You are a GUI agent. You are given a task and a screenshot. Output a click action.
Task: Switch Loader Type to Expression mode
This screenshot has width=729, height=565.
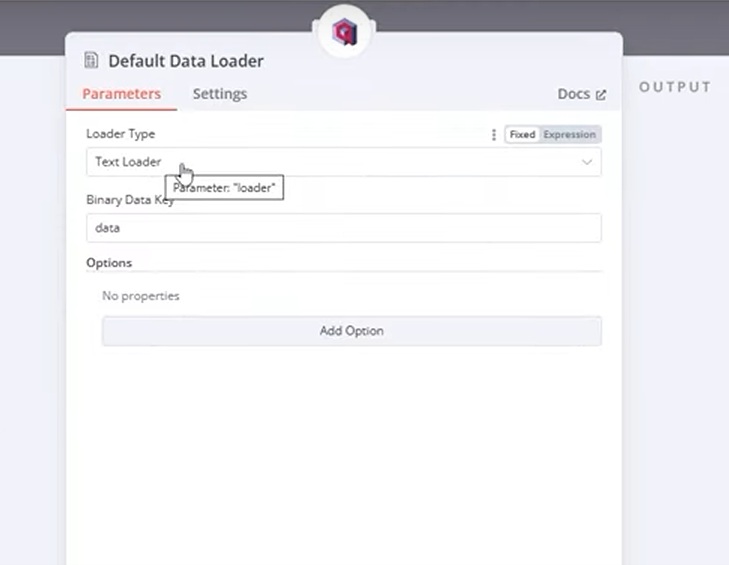pos(570,135)
